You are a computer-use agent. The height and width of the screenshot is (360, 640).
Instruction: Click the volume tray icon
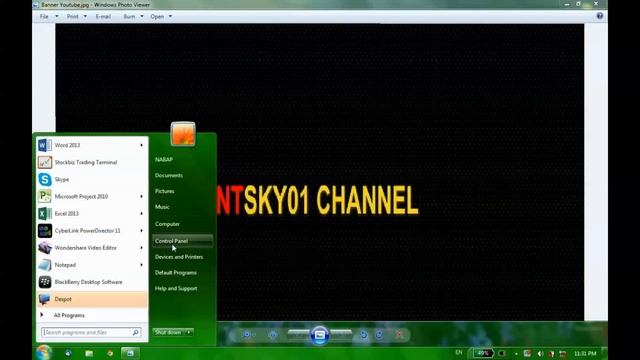(540, 353)
